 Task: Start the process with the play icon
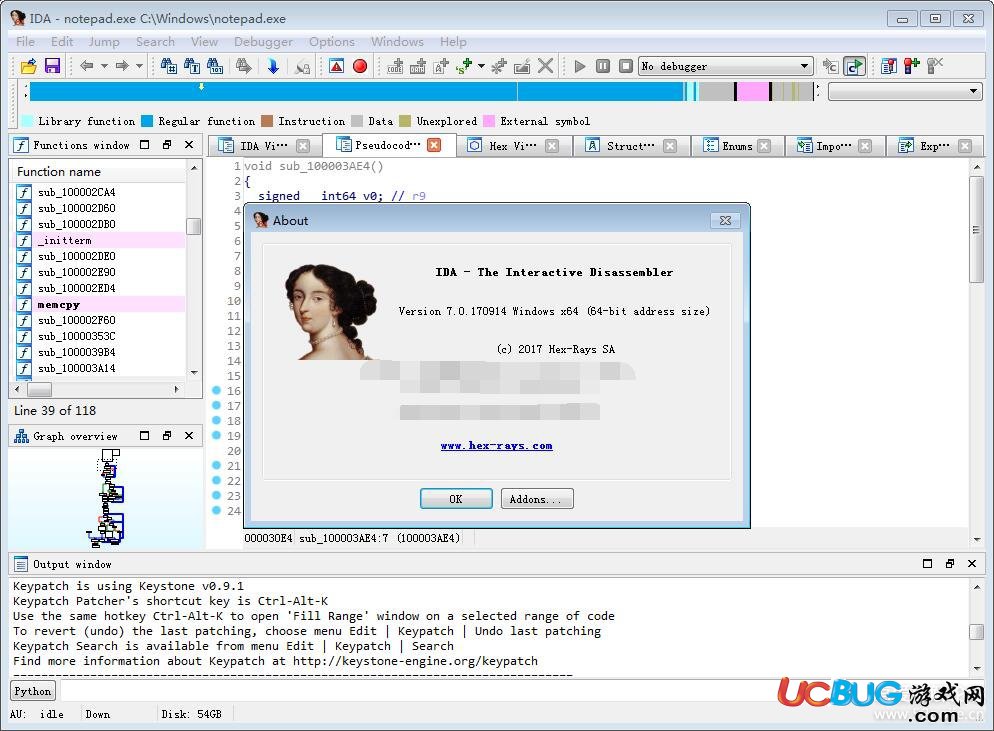coord(579,66)
